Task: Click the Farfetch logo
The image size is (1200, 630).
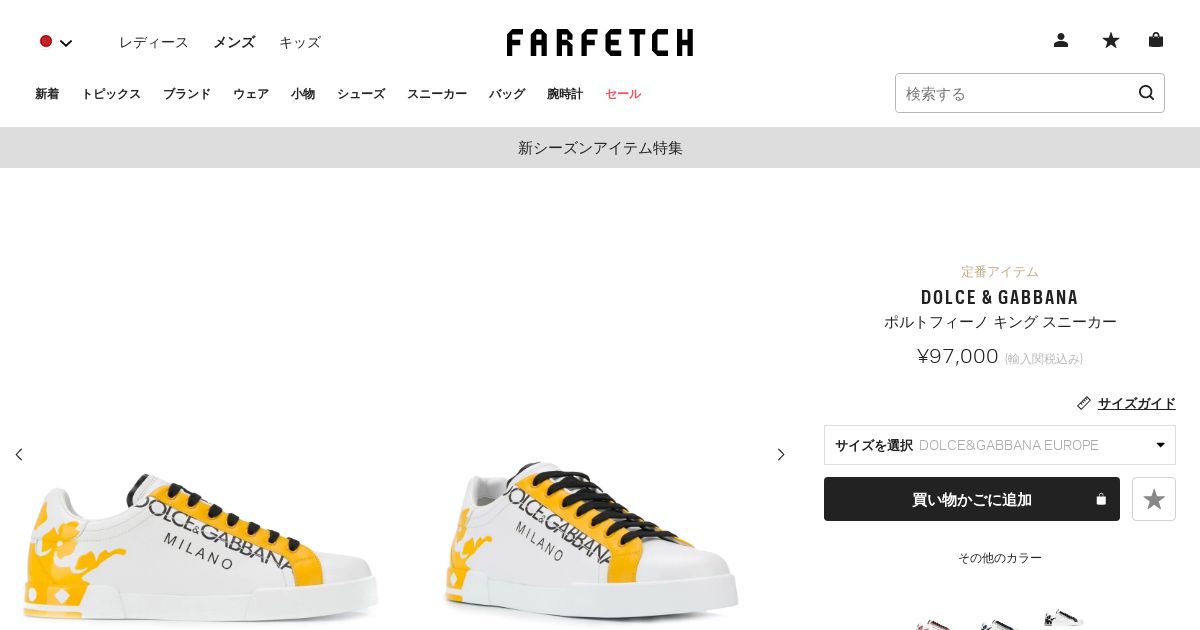Action: tap(600, 42)
